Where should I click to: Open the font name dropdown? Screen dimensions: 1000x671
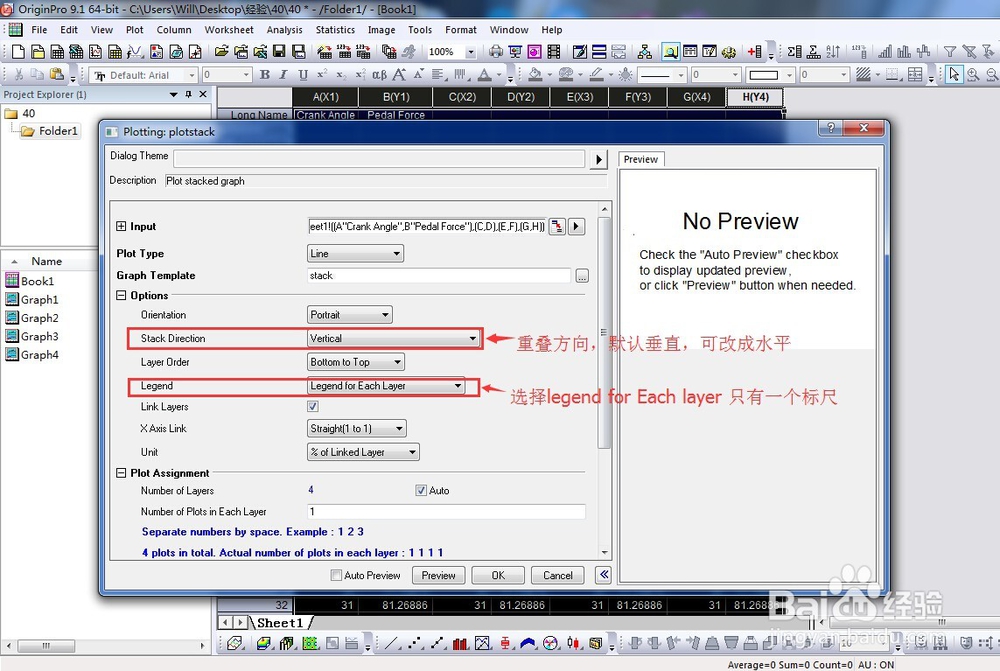click(191, 75)
